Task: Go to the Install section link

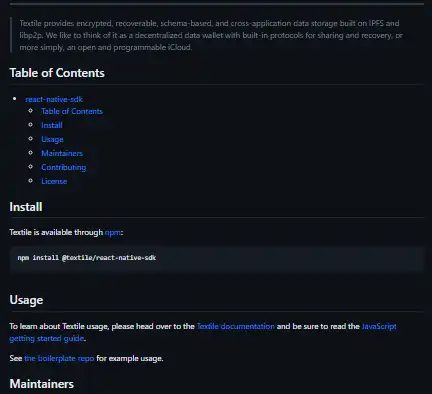Action: 52,125
